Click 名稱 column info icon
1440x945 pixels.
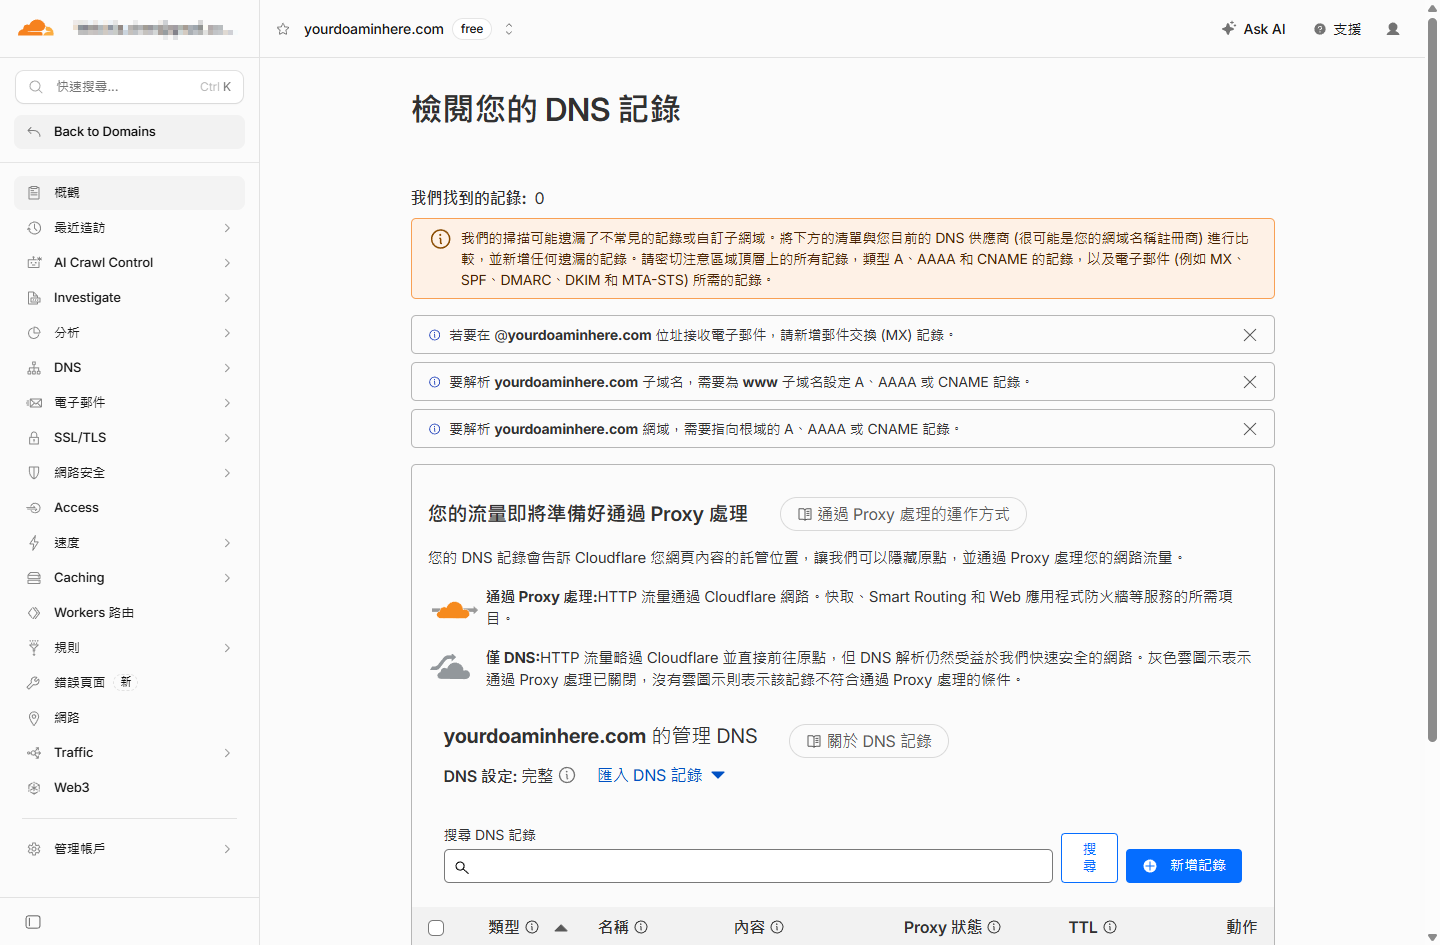coord(641,927)
